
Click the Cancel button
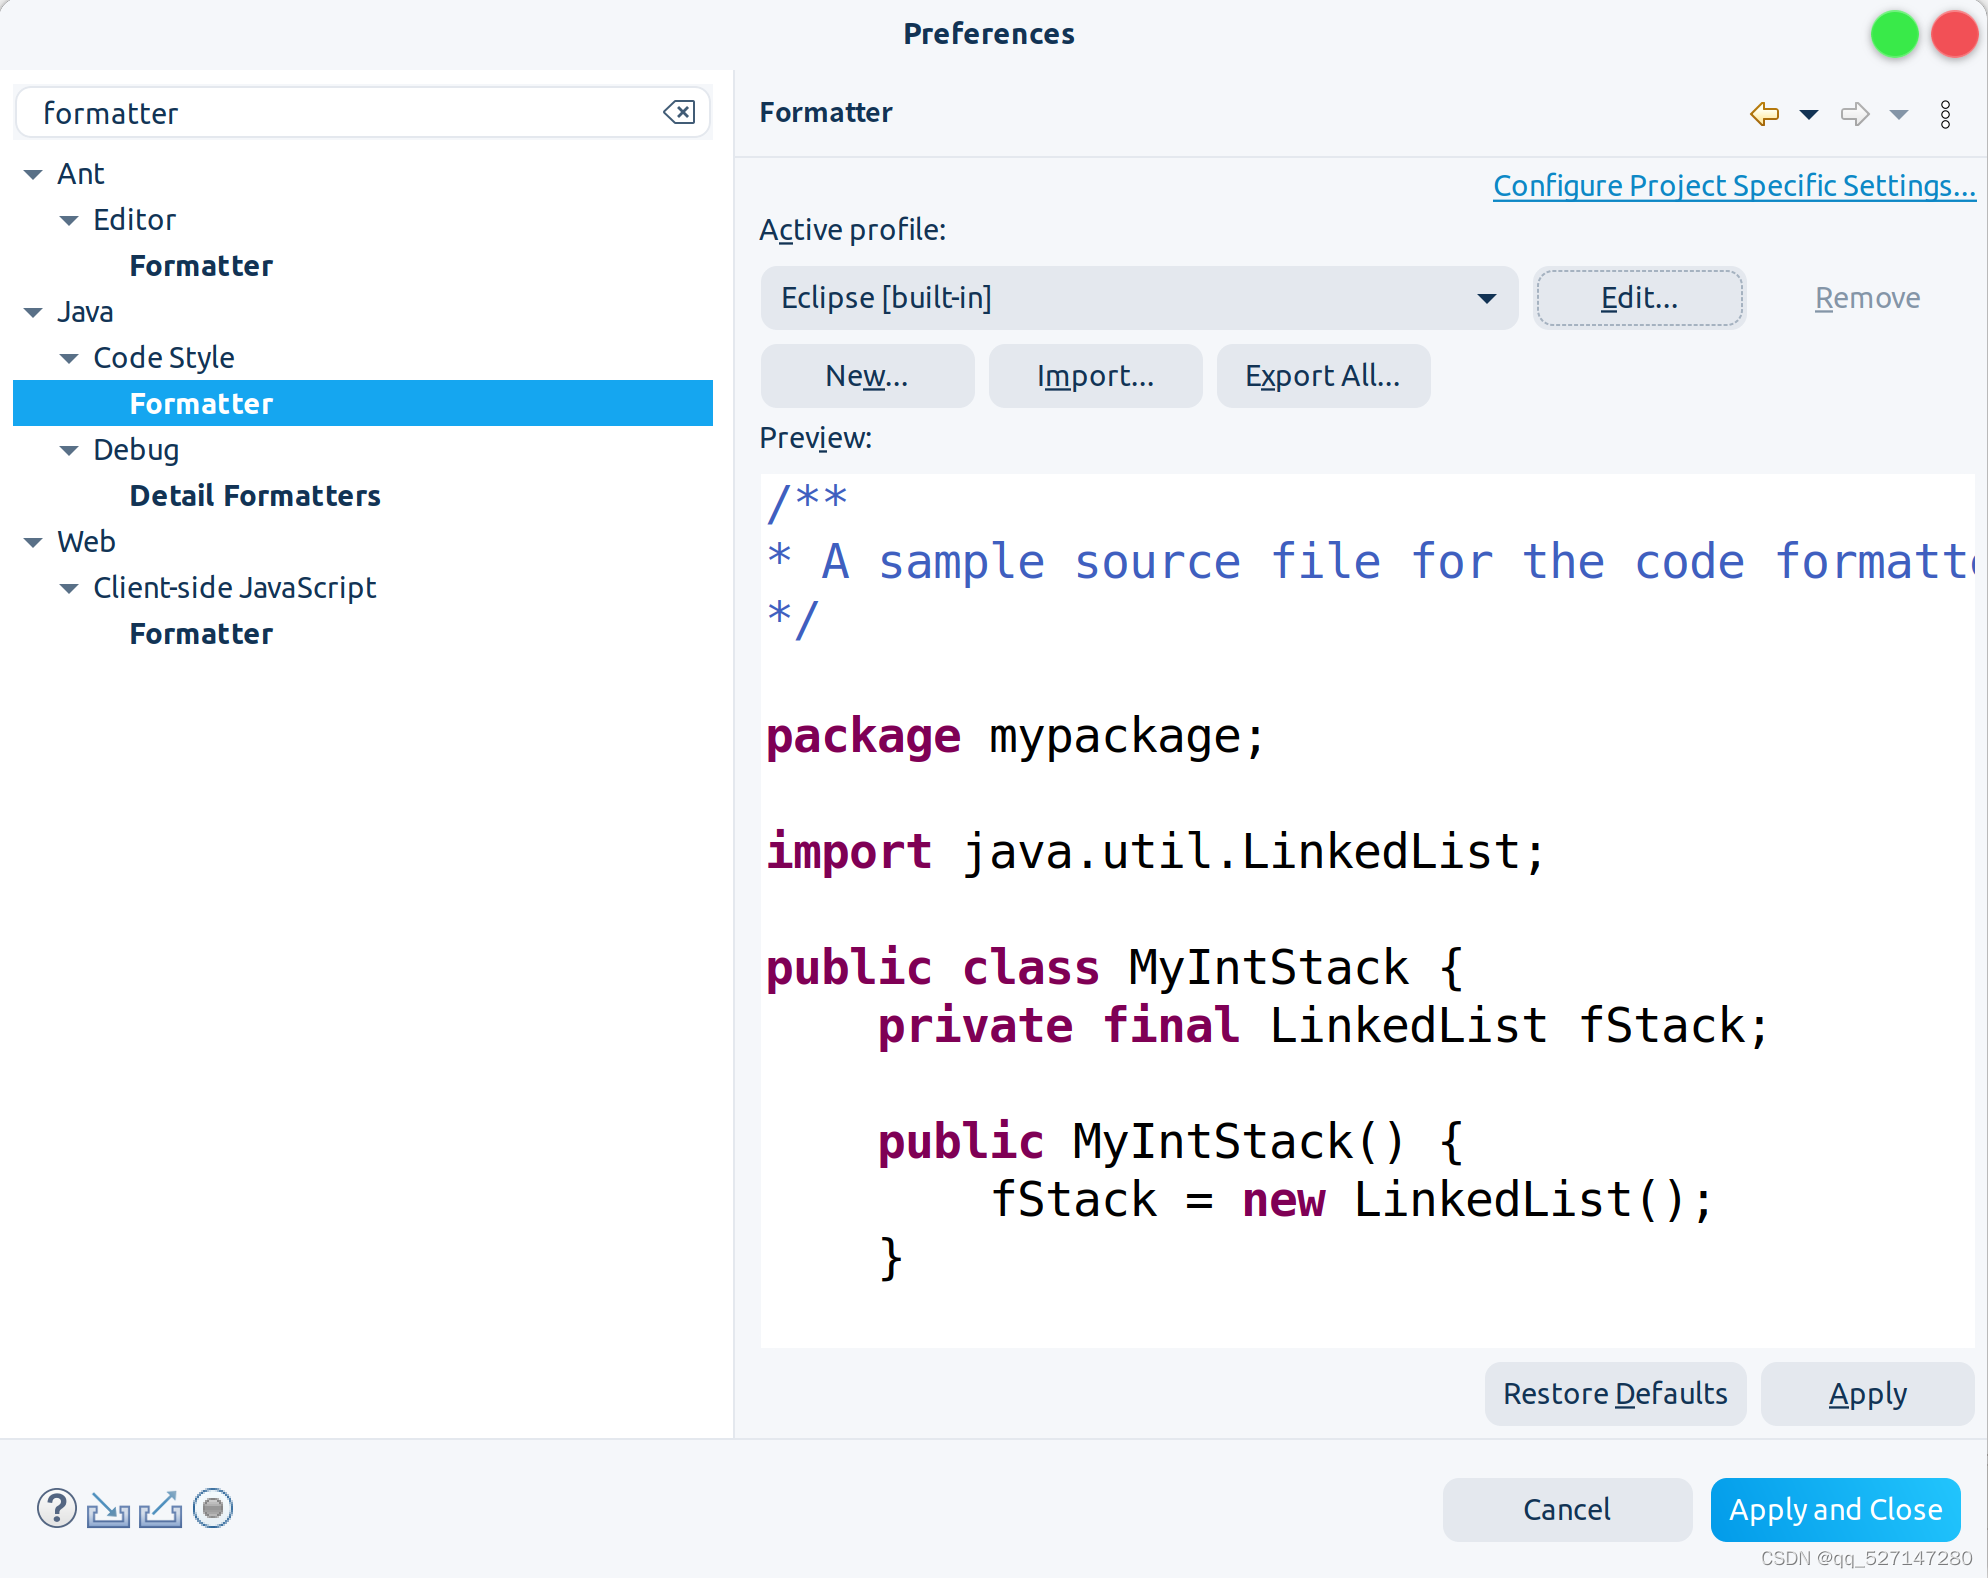[x=1567, y=1510]
